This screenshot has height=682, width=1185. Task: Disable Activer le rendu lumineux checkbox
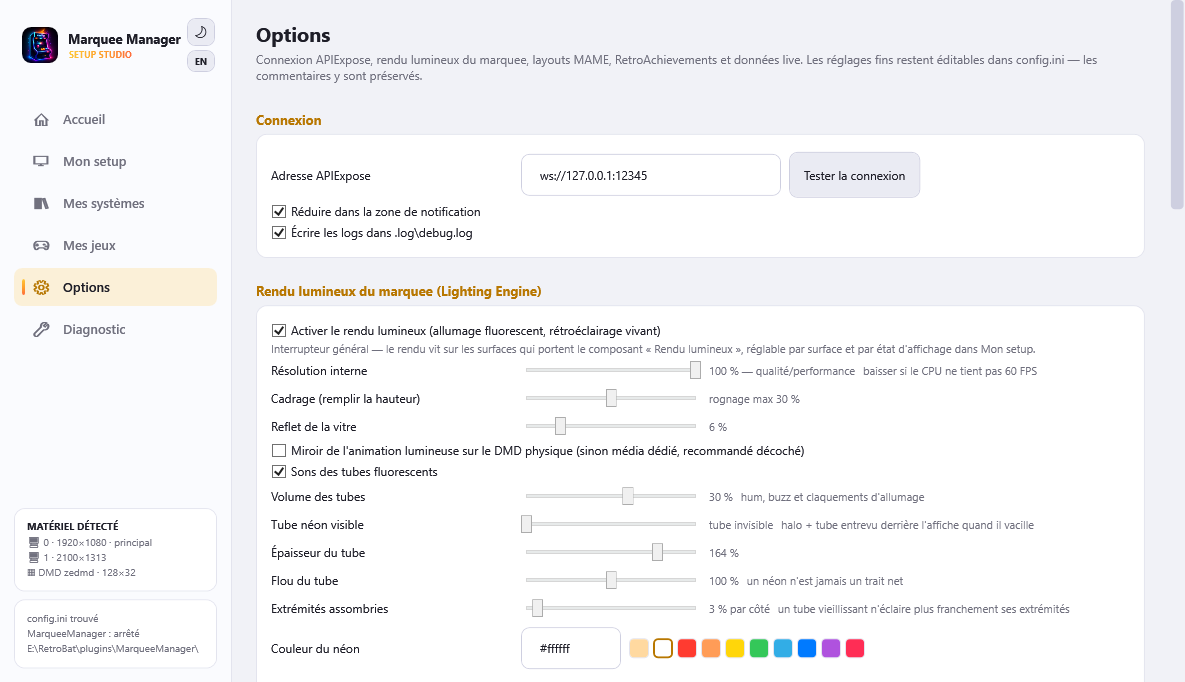click(x=279, y=330)
